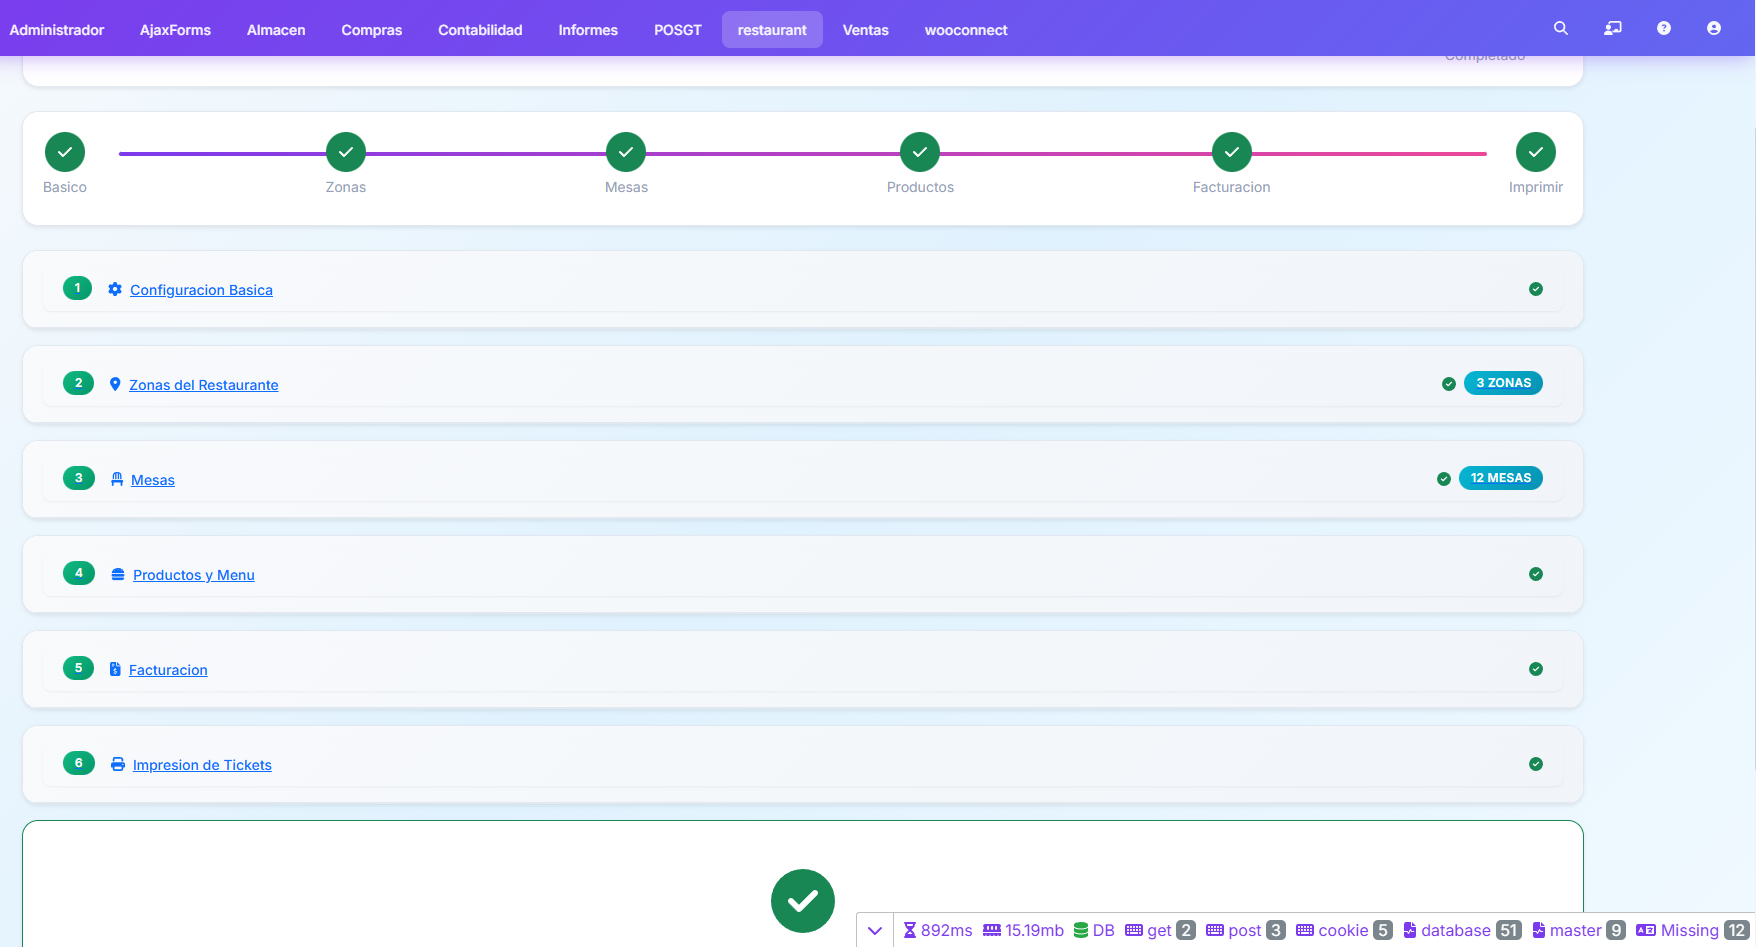The height and width of the screenshot is (947, 1756).
Task: Click the gear icon beside Configuracion Basica
Action: (115, 289)
